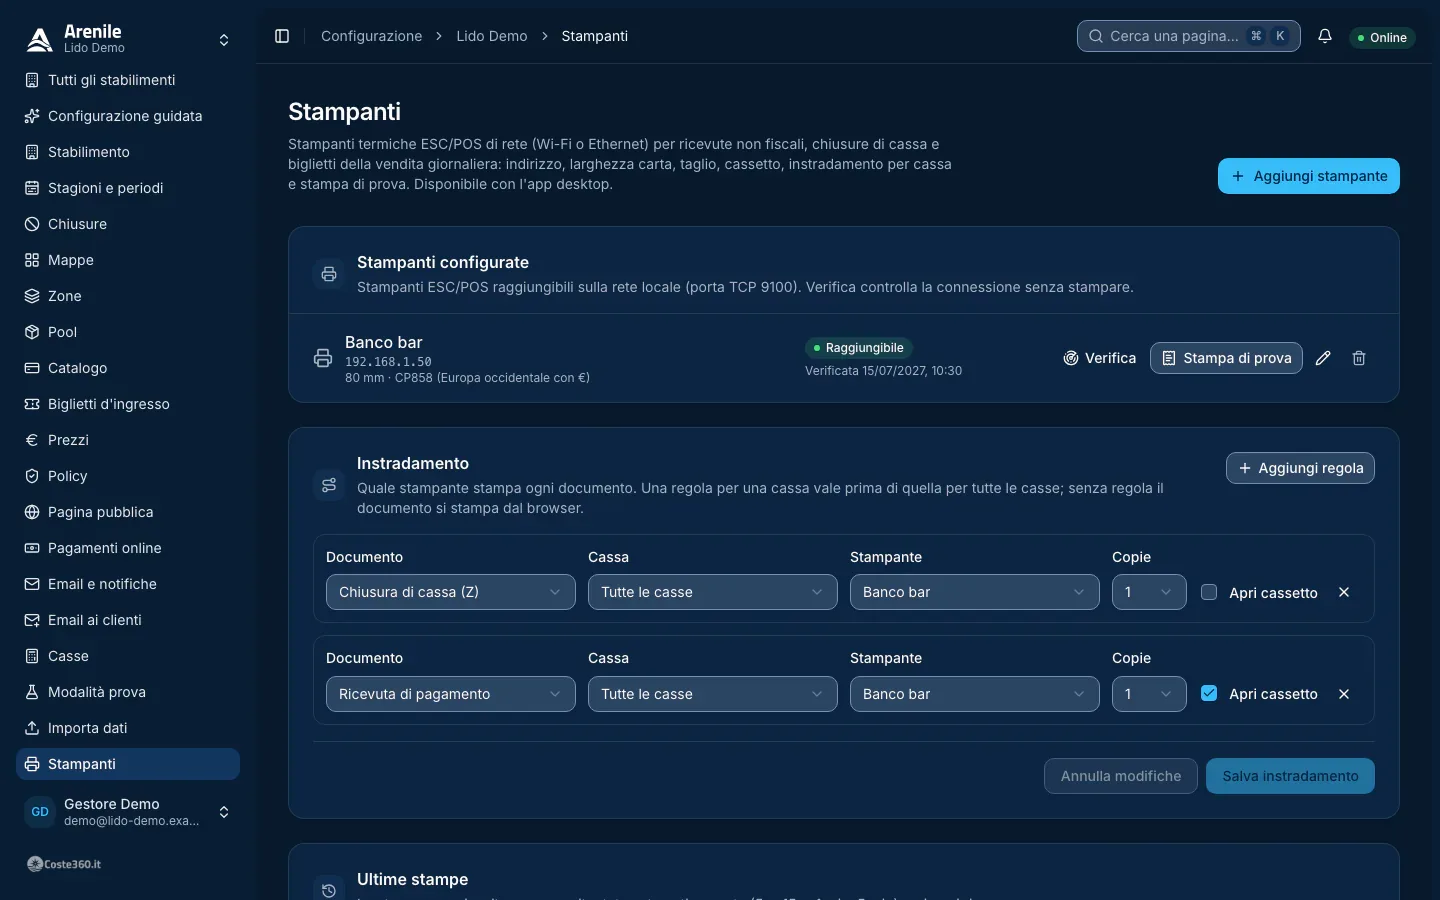Click the Online status badge
Screen dimensions: 1440x900
click(1382, 37)
